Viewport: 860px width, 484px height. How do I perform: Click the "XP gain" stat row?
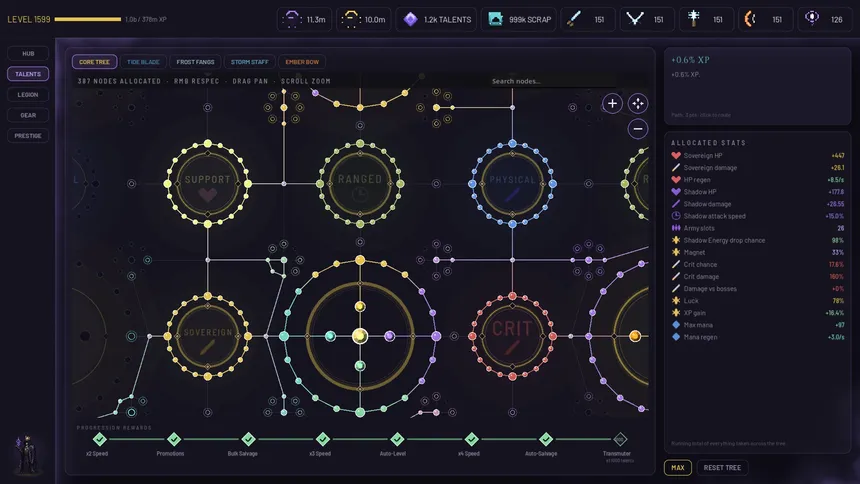[757, 313]
